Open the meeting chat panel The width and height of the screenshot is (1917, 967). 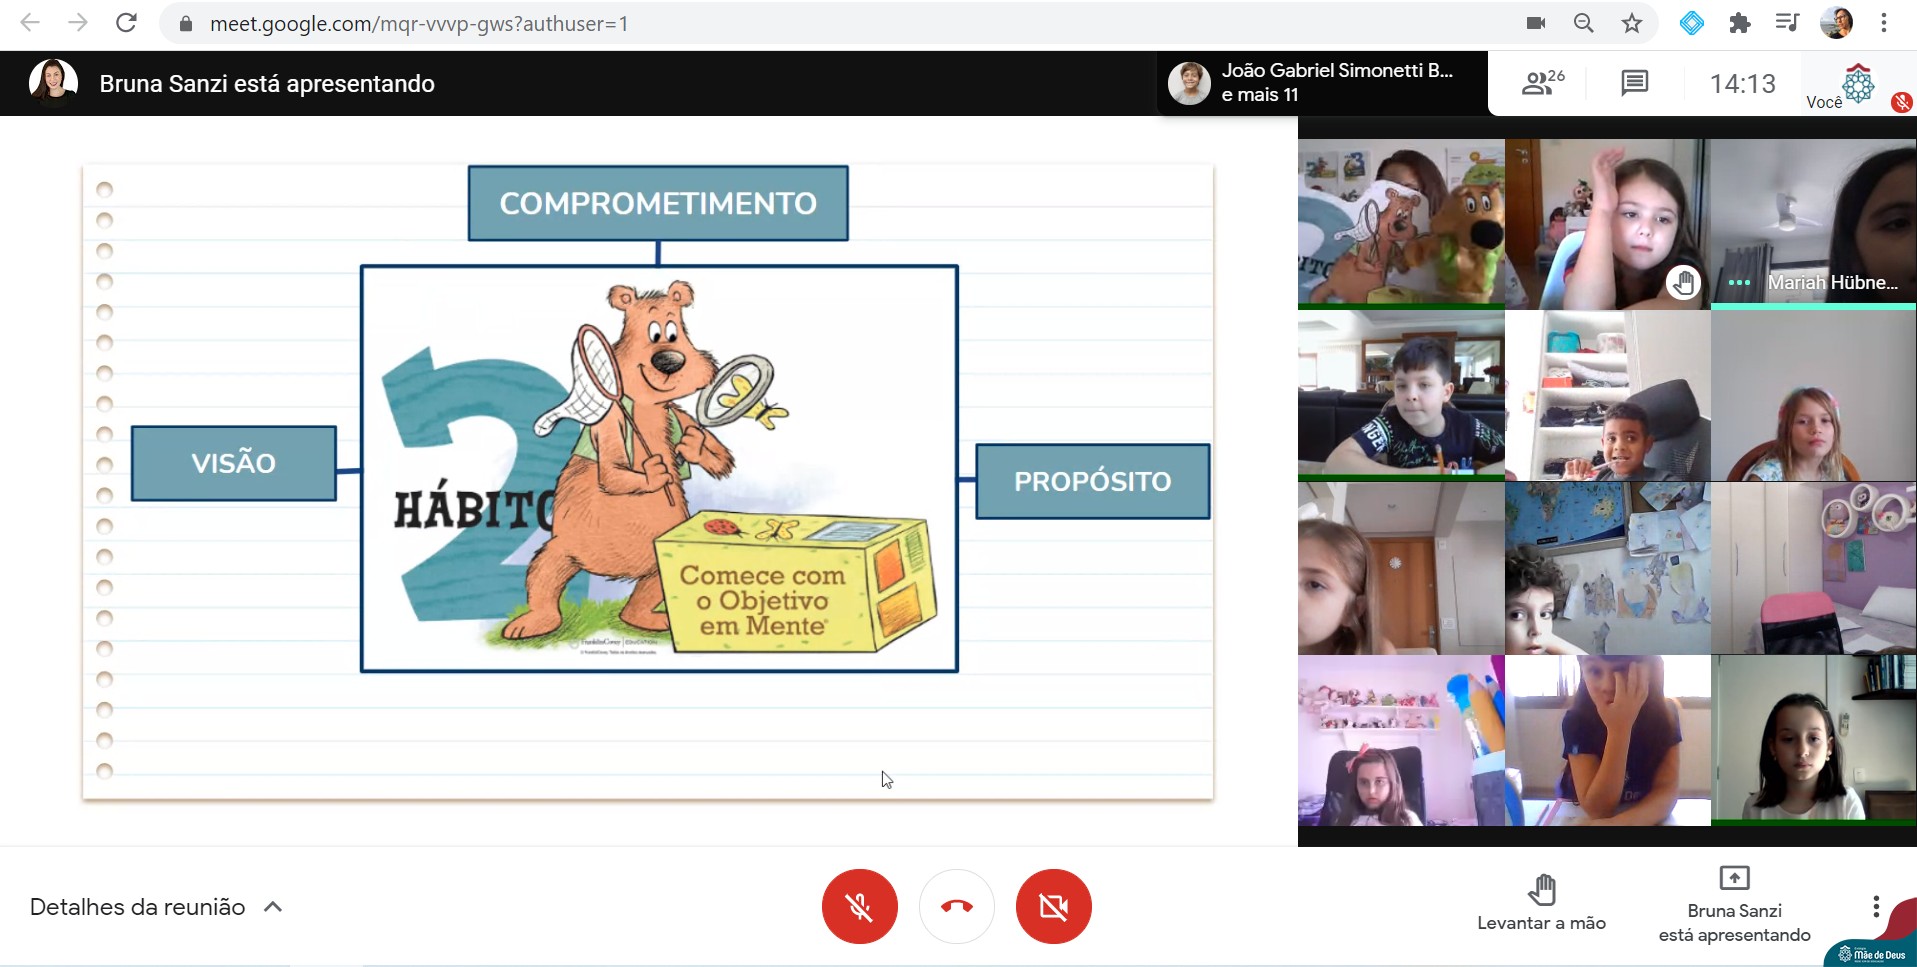pos(1634,83)
